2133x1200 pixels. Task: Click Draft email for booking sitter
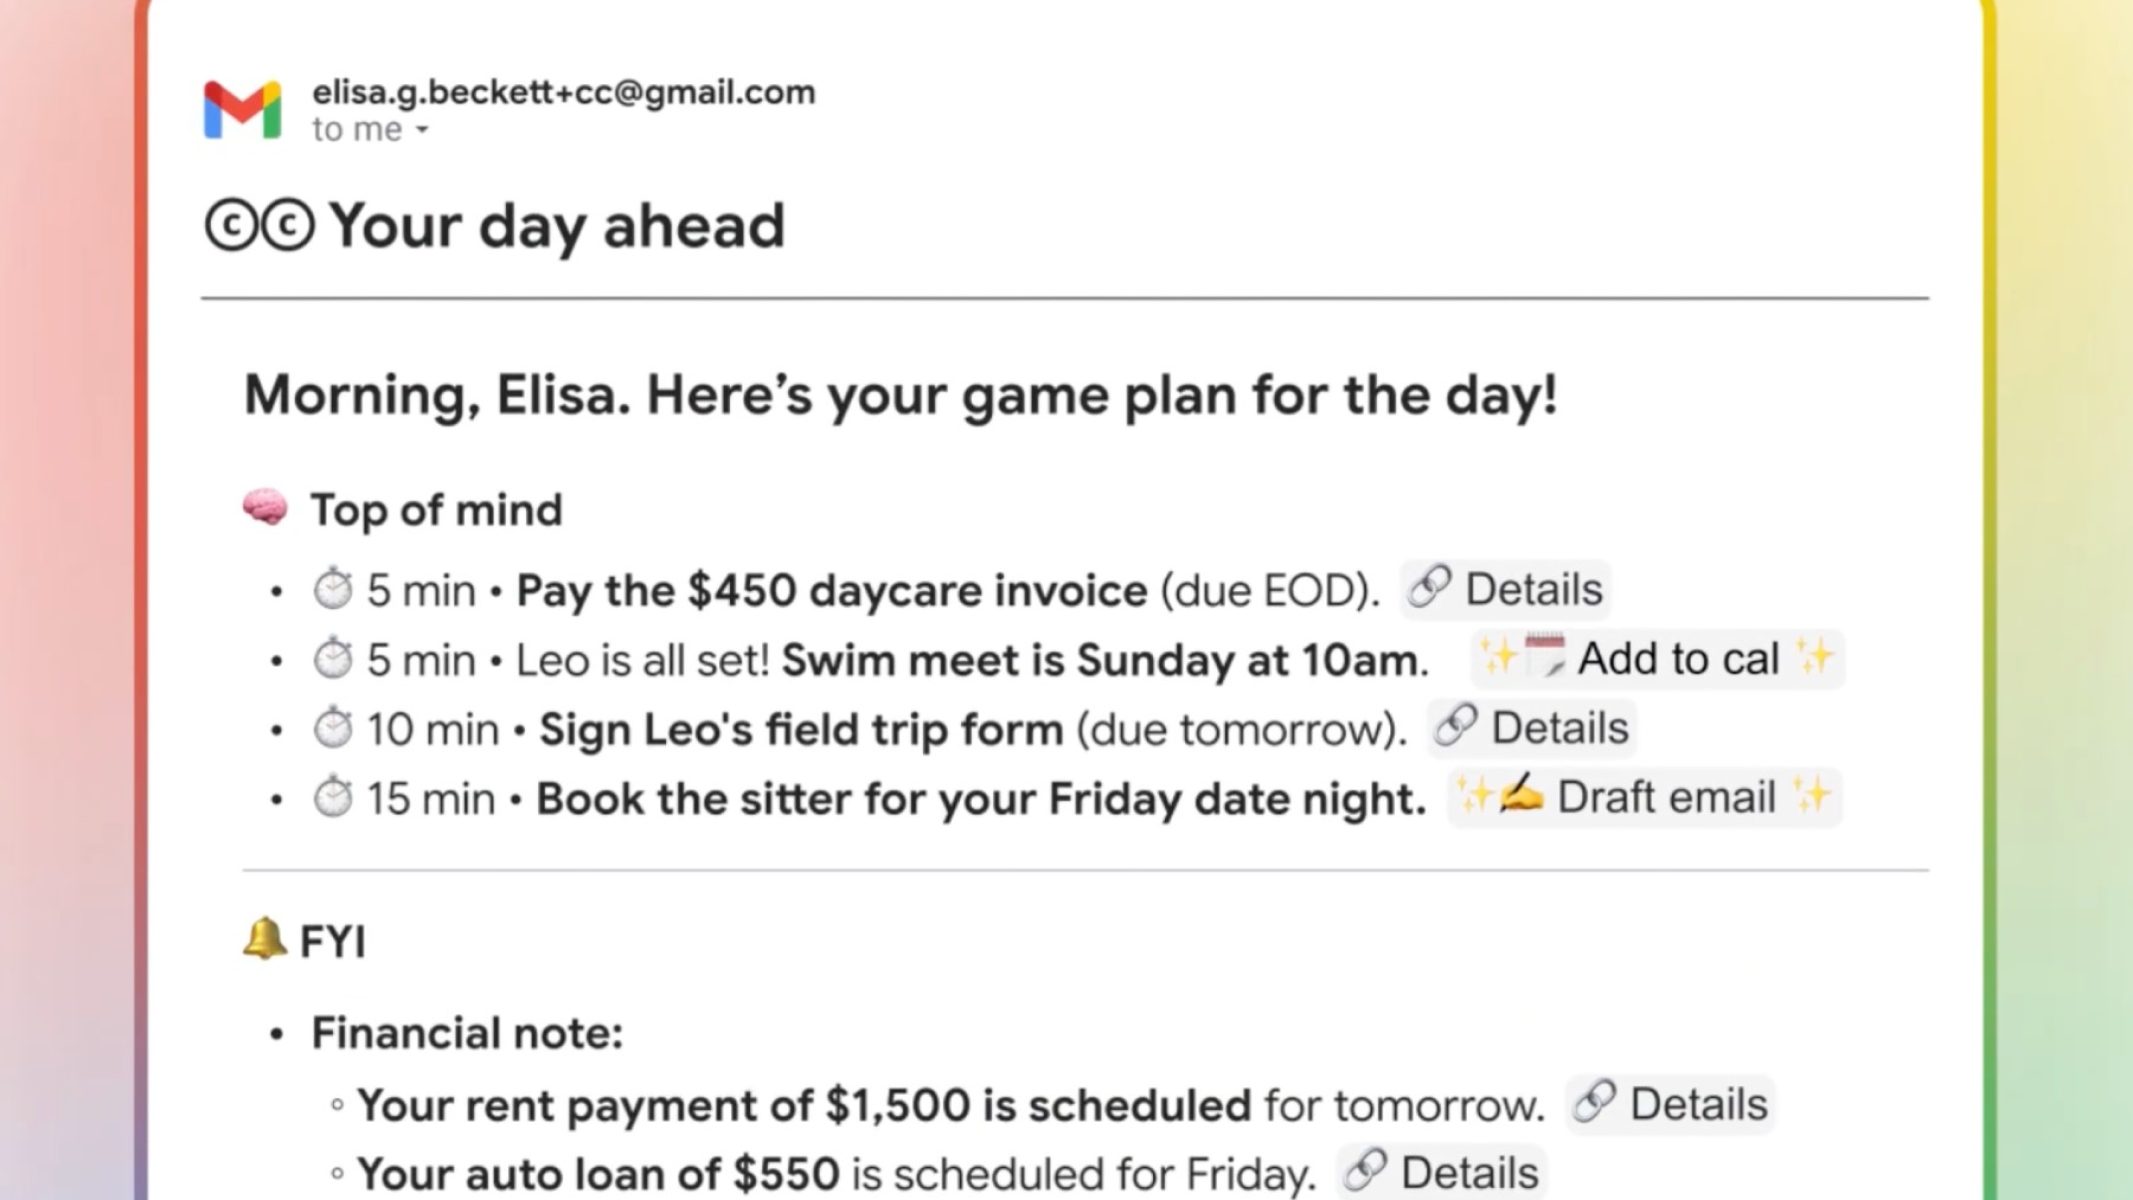pyautogui.click(x=1645, y=798)
